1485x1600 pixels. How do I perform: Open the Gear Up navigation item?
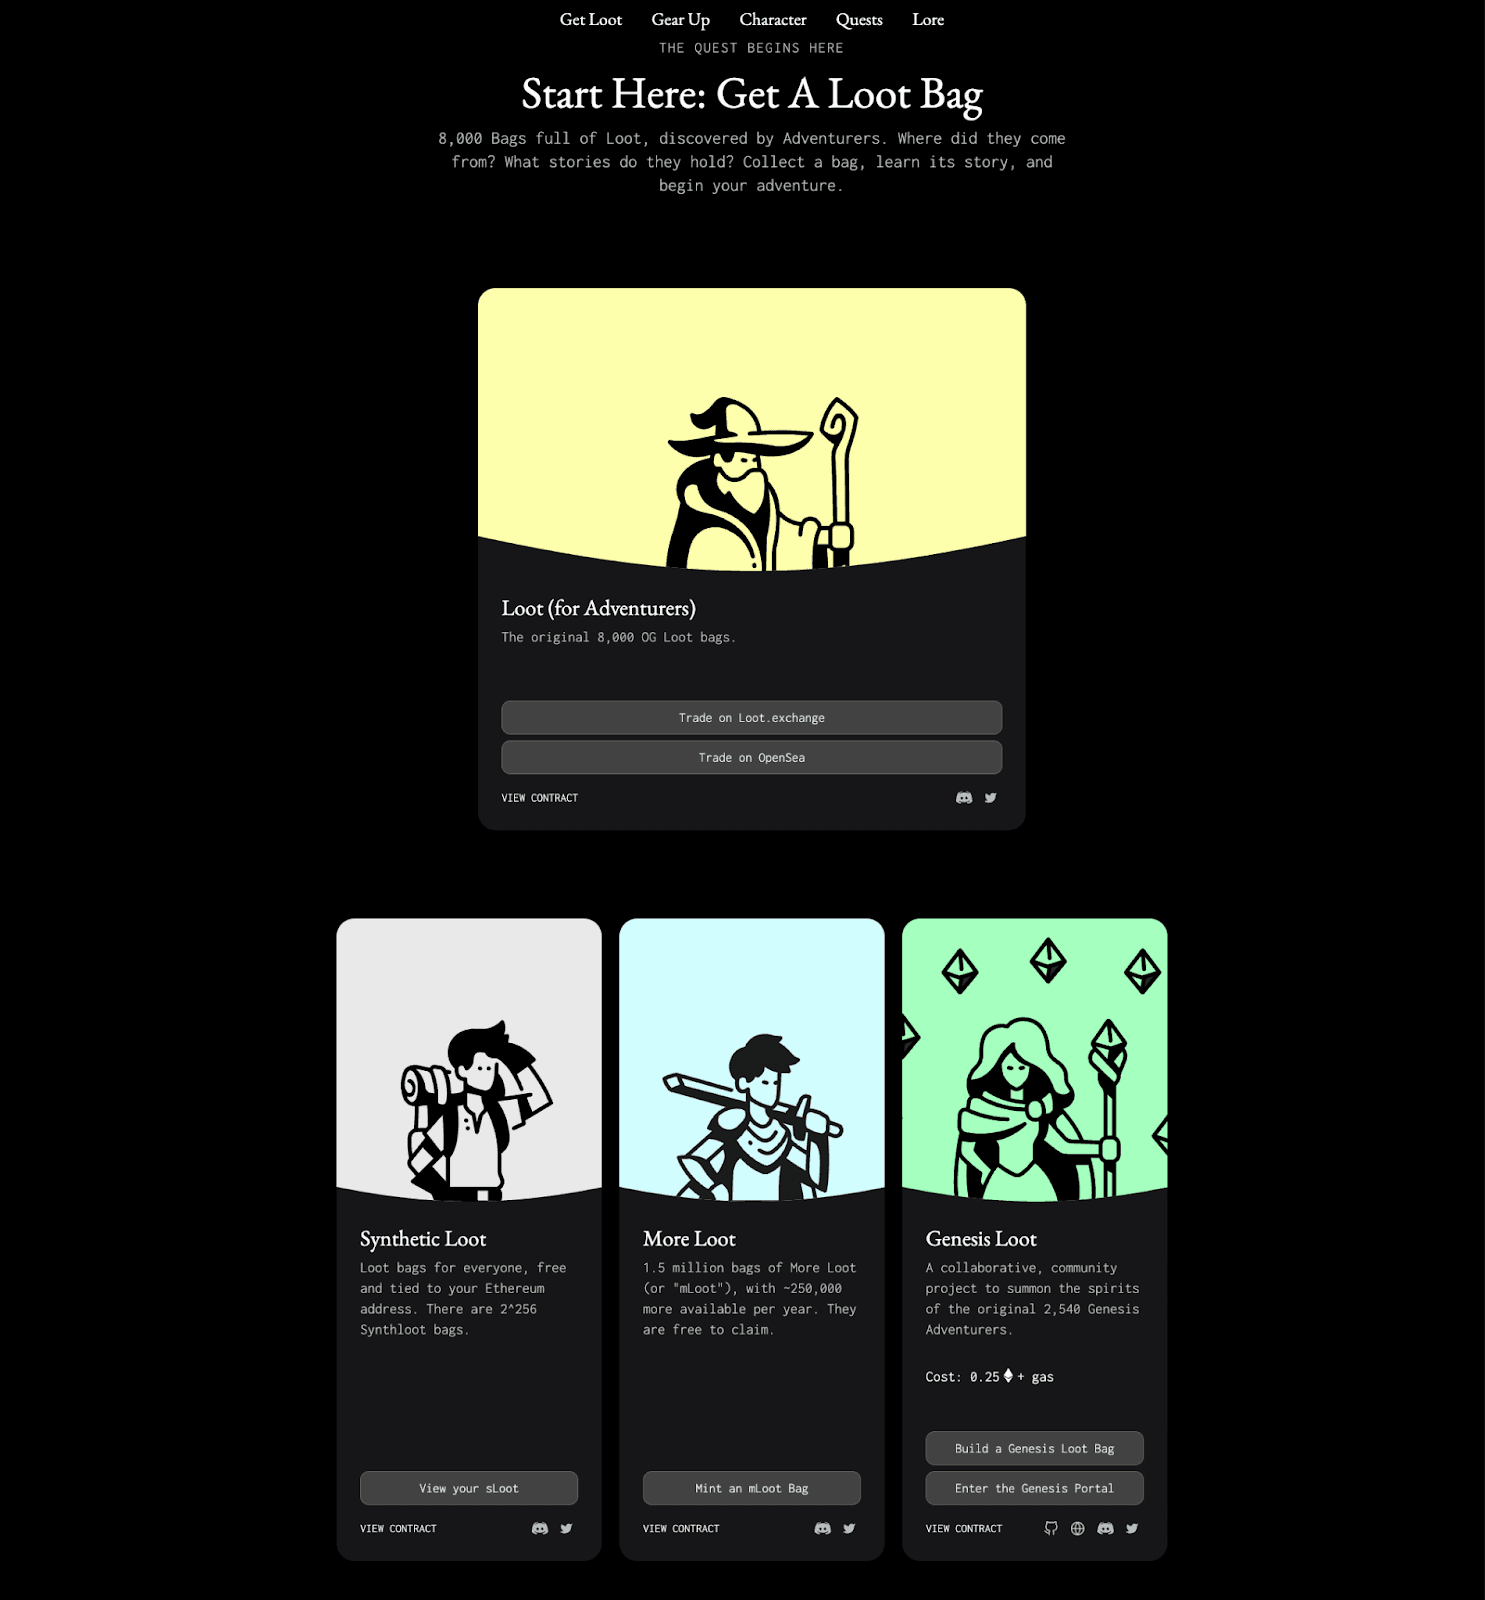click(681, 20)
